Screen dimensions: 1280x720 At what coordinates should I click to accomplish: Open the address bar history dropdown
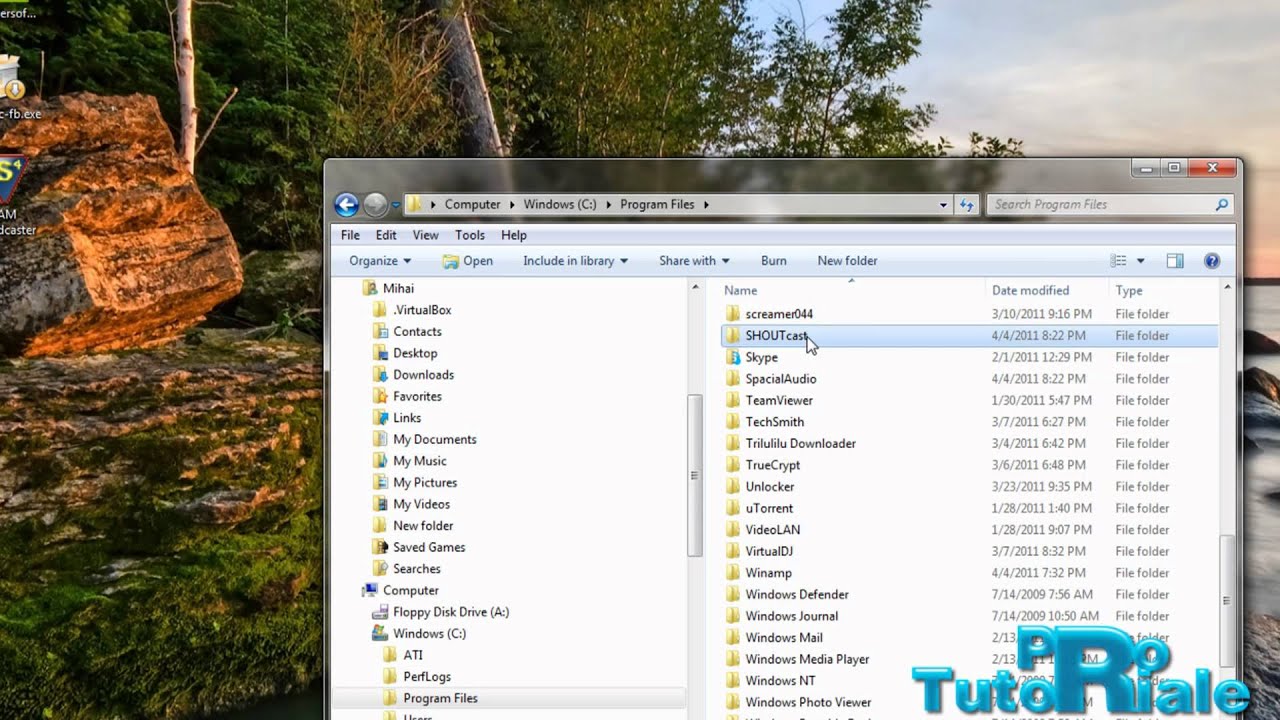[943, 205]
